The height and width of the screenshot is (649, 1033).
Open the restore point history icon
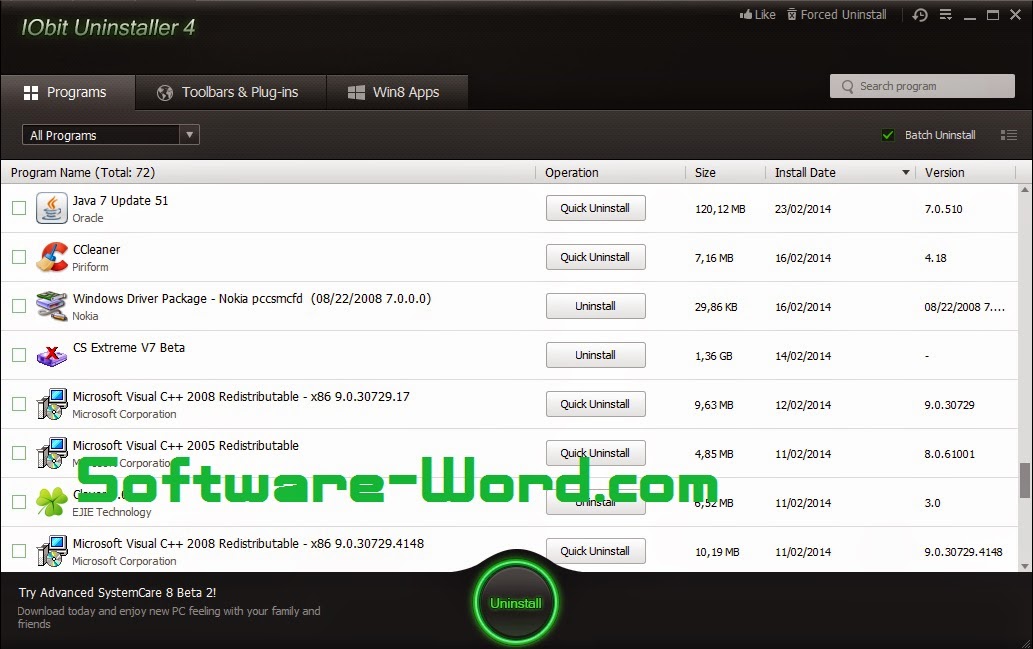tap(920, 14)
